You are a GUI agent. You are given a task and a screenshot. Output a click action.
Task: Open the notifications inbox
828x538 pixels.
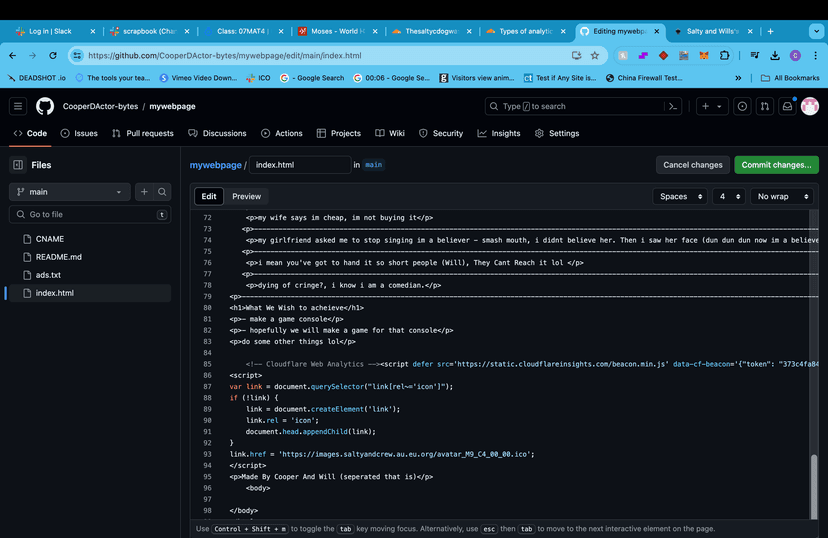pos(787,106)
